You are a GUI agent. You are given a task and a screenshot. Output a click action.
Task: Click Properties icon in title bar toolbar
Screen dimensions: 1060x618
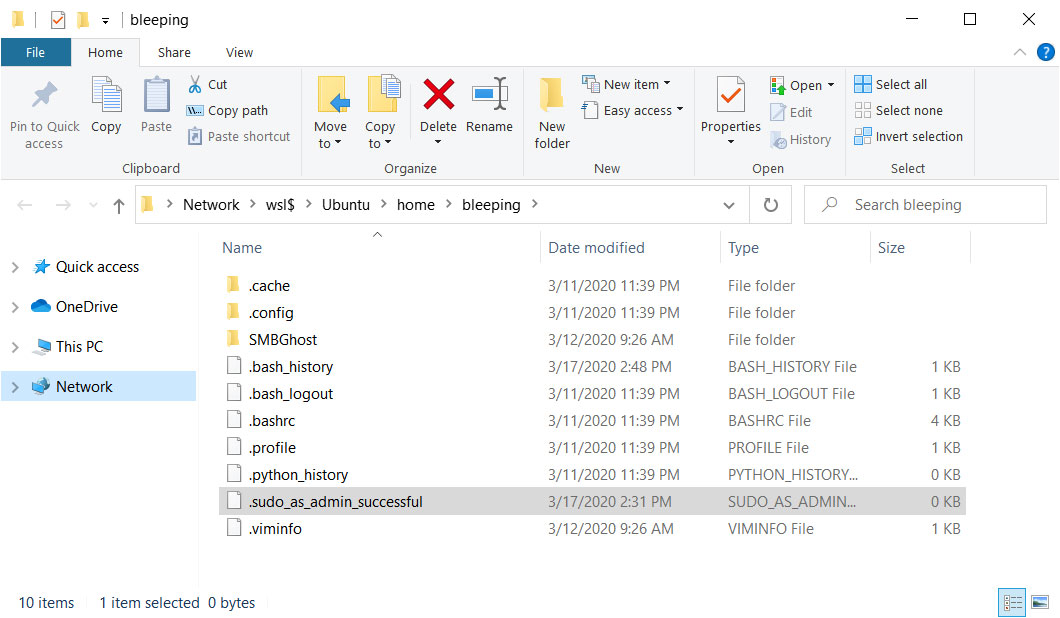click(58, 20)
